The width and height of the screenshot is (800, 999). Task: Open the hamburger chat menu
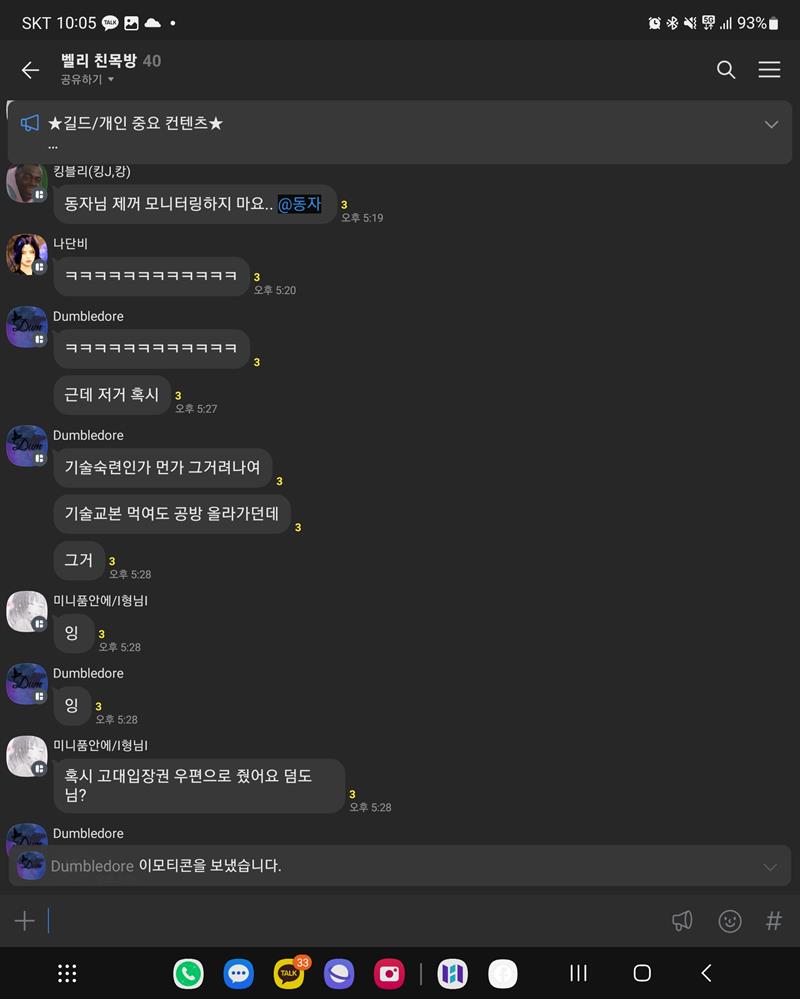point(769,69)
